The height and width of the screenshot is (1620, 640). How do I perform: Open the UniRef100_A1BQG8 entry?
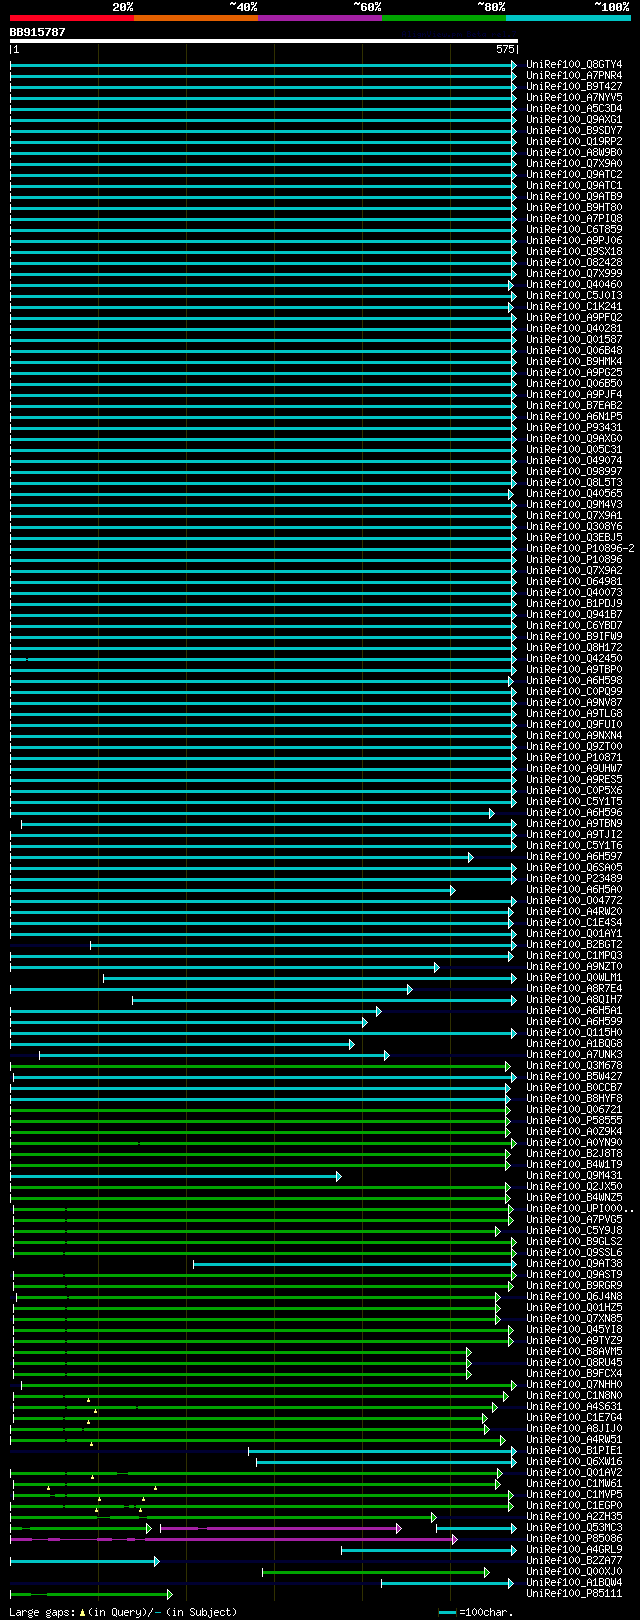coord(574,1043)
